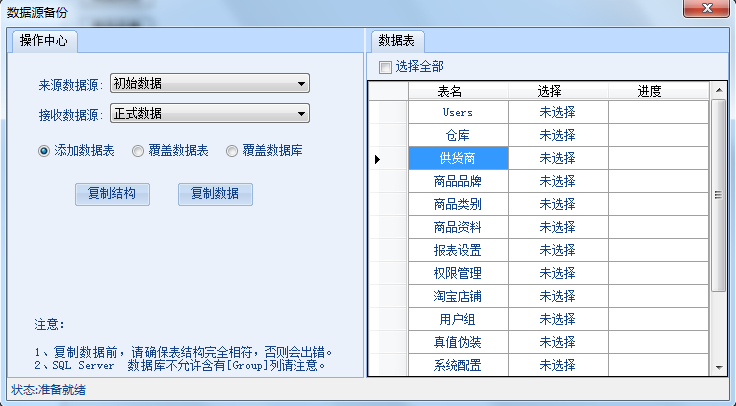Click the 复制结构 button
736x406 pixels.
click(112, 194)
